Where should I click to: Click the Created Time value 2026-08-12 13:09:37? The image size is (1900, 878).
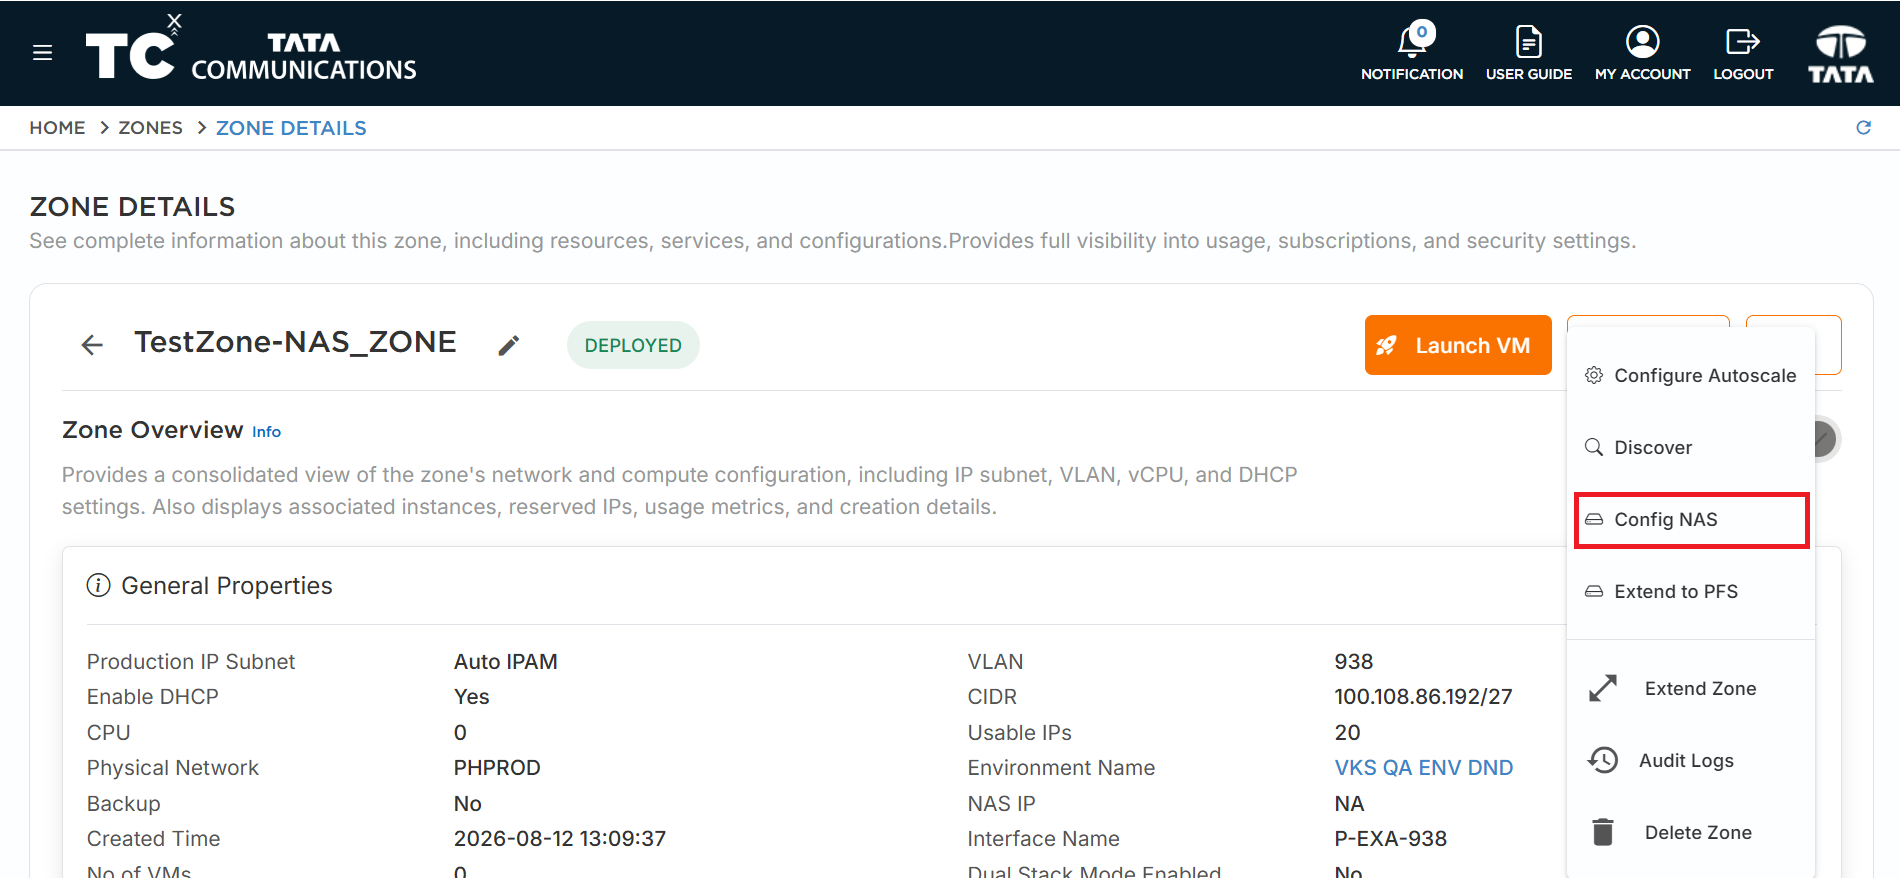[560, 838]
